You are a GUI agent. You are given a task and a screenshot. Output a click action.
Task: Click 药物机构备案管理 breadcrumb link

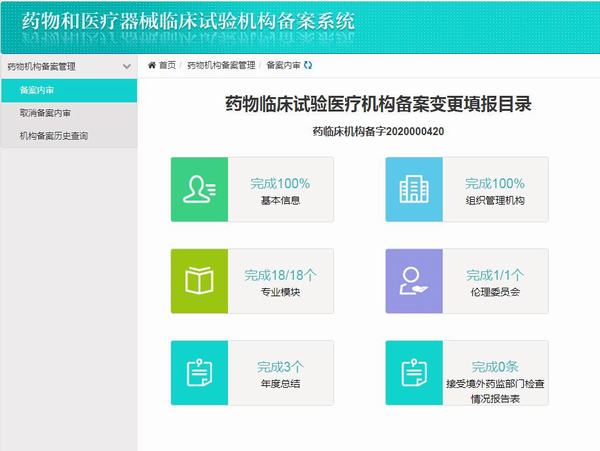click(x=220, y=65)
